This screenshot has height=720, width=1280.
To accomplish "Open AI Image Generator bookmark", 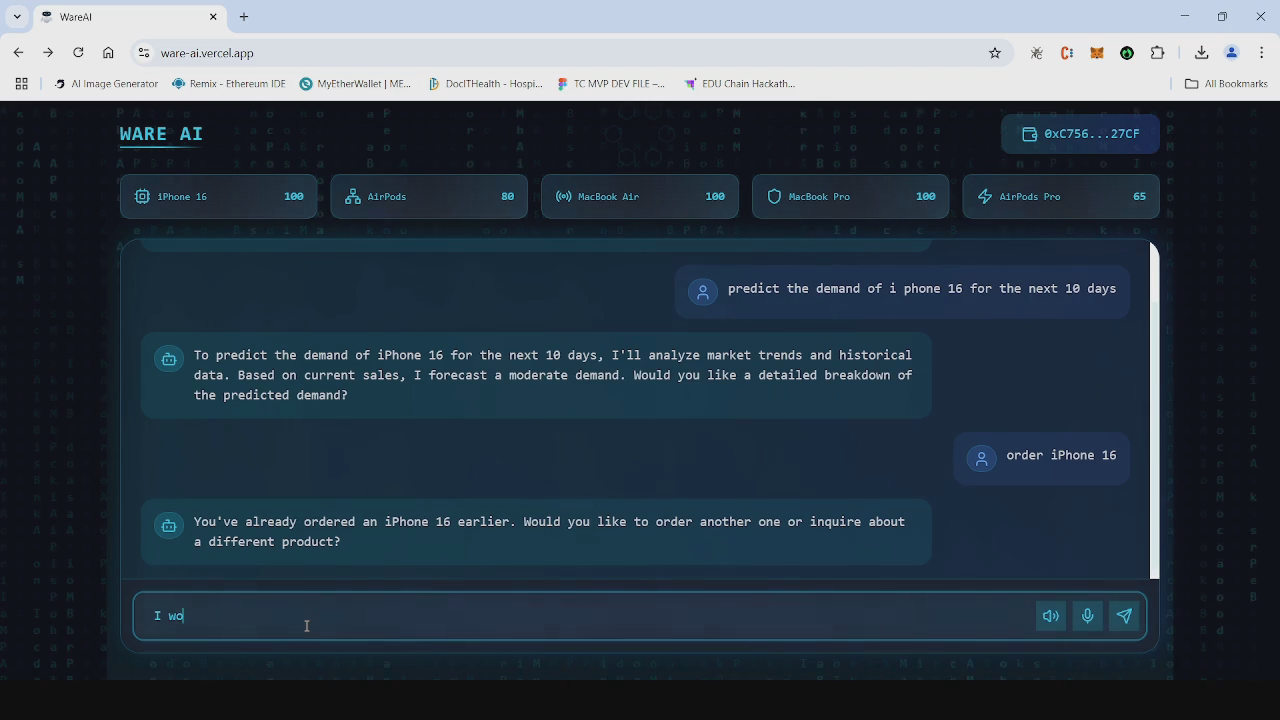I will coord(106,84).
